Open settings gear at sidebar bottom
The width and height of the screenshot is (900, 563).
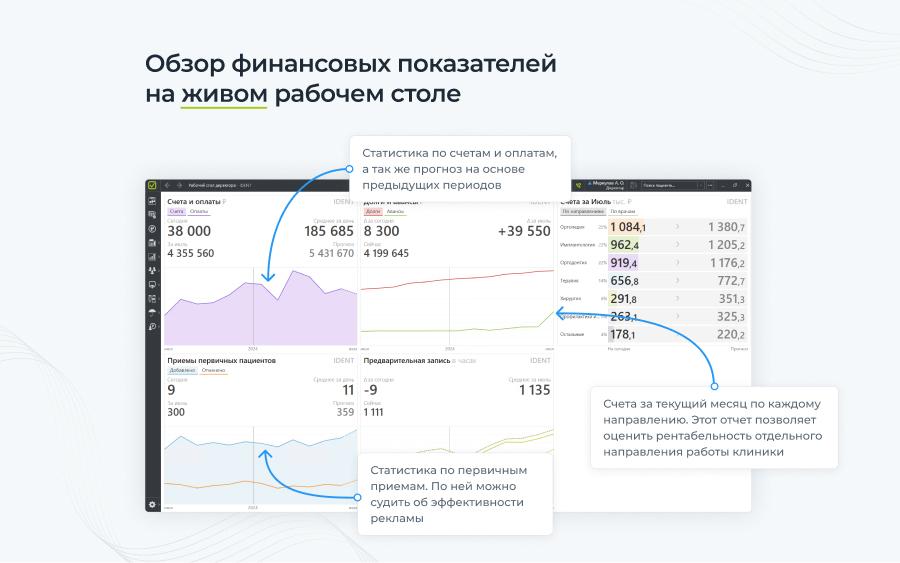[x=152, y=504]
